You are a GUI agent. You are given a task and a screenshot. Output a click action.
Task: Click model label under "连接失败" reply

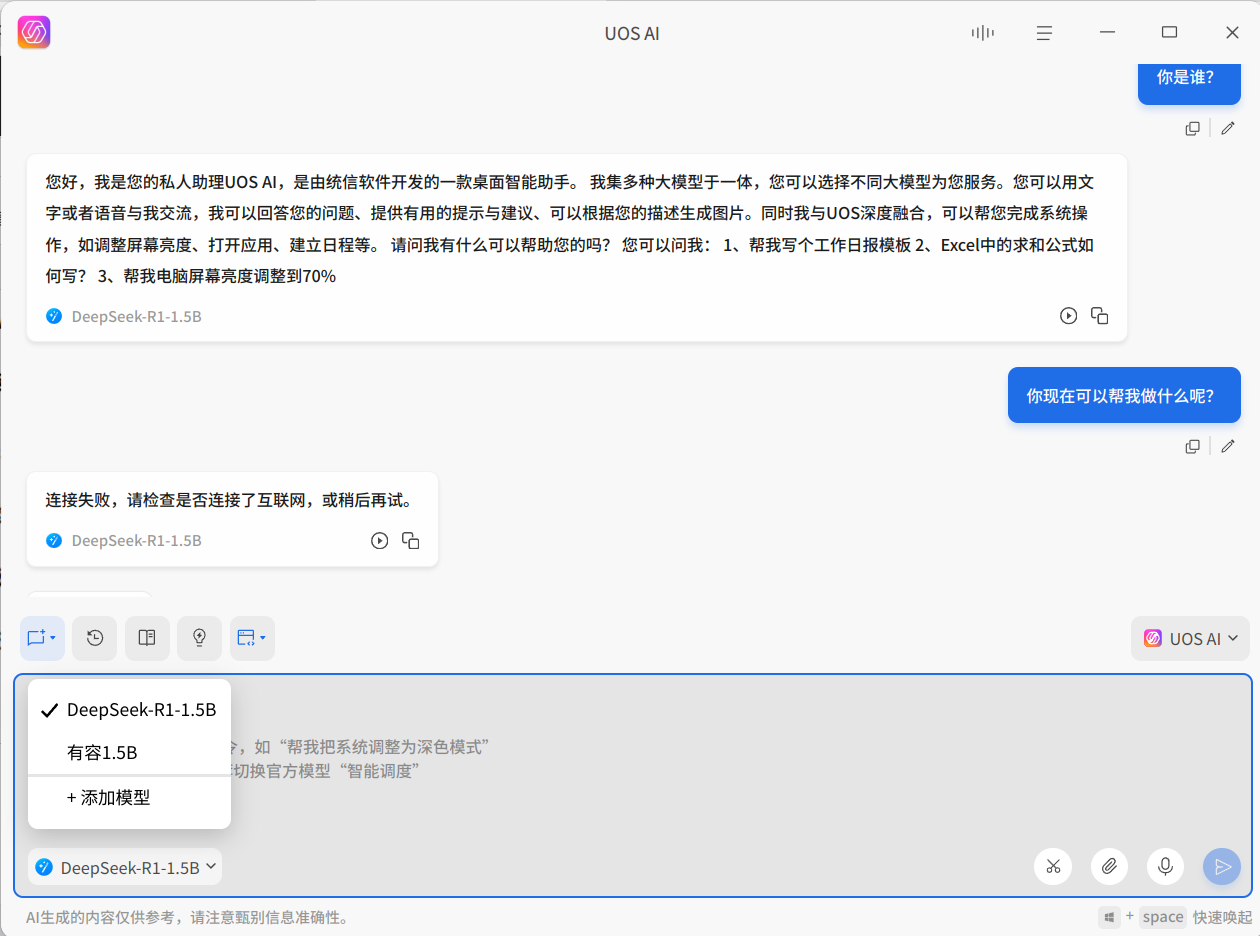pos(136,541)
